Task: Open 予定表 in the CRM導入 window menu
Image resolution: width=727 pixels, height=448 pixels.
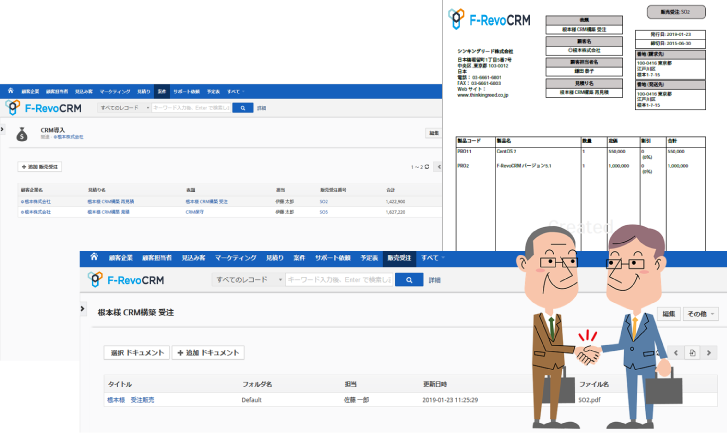Action: coord(213,92)
